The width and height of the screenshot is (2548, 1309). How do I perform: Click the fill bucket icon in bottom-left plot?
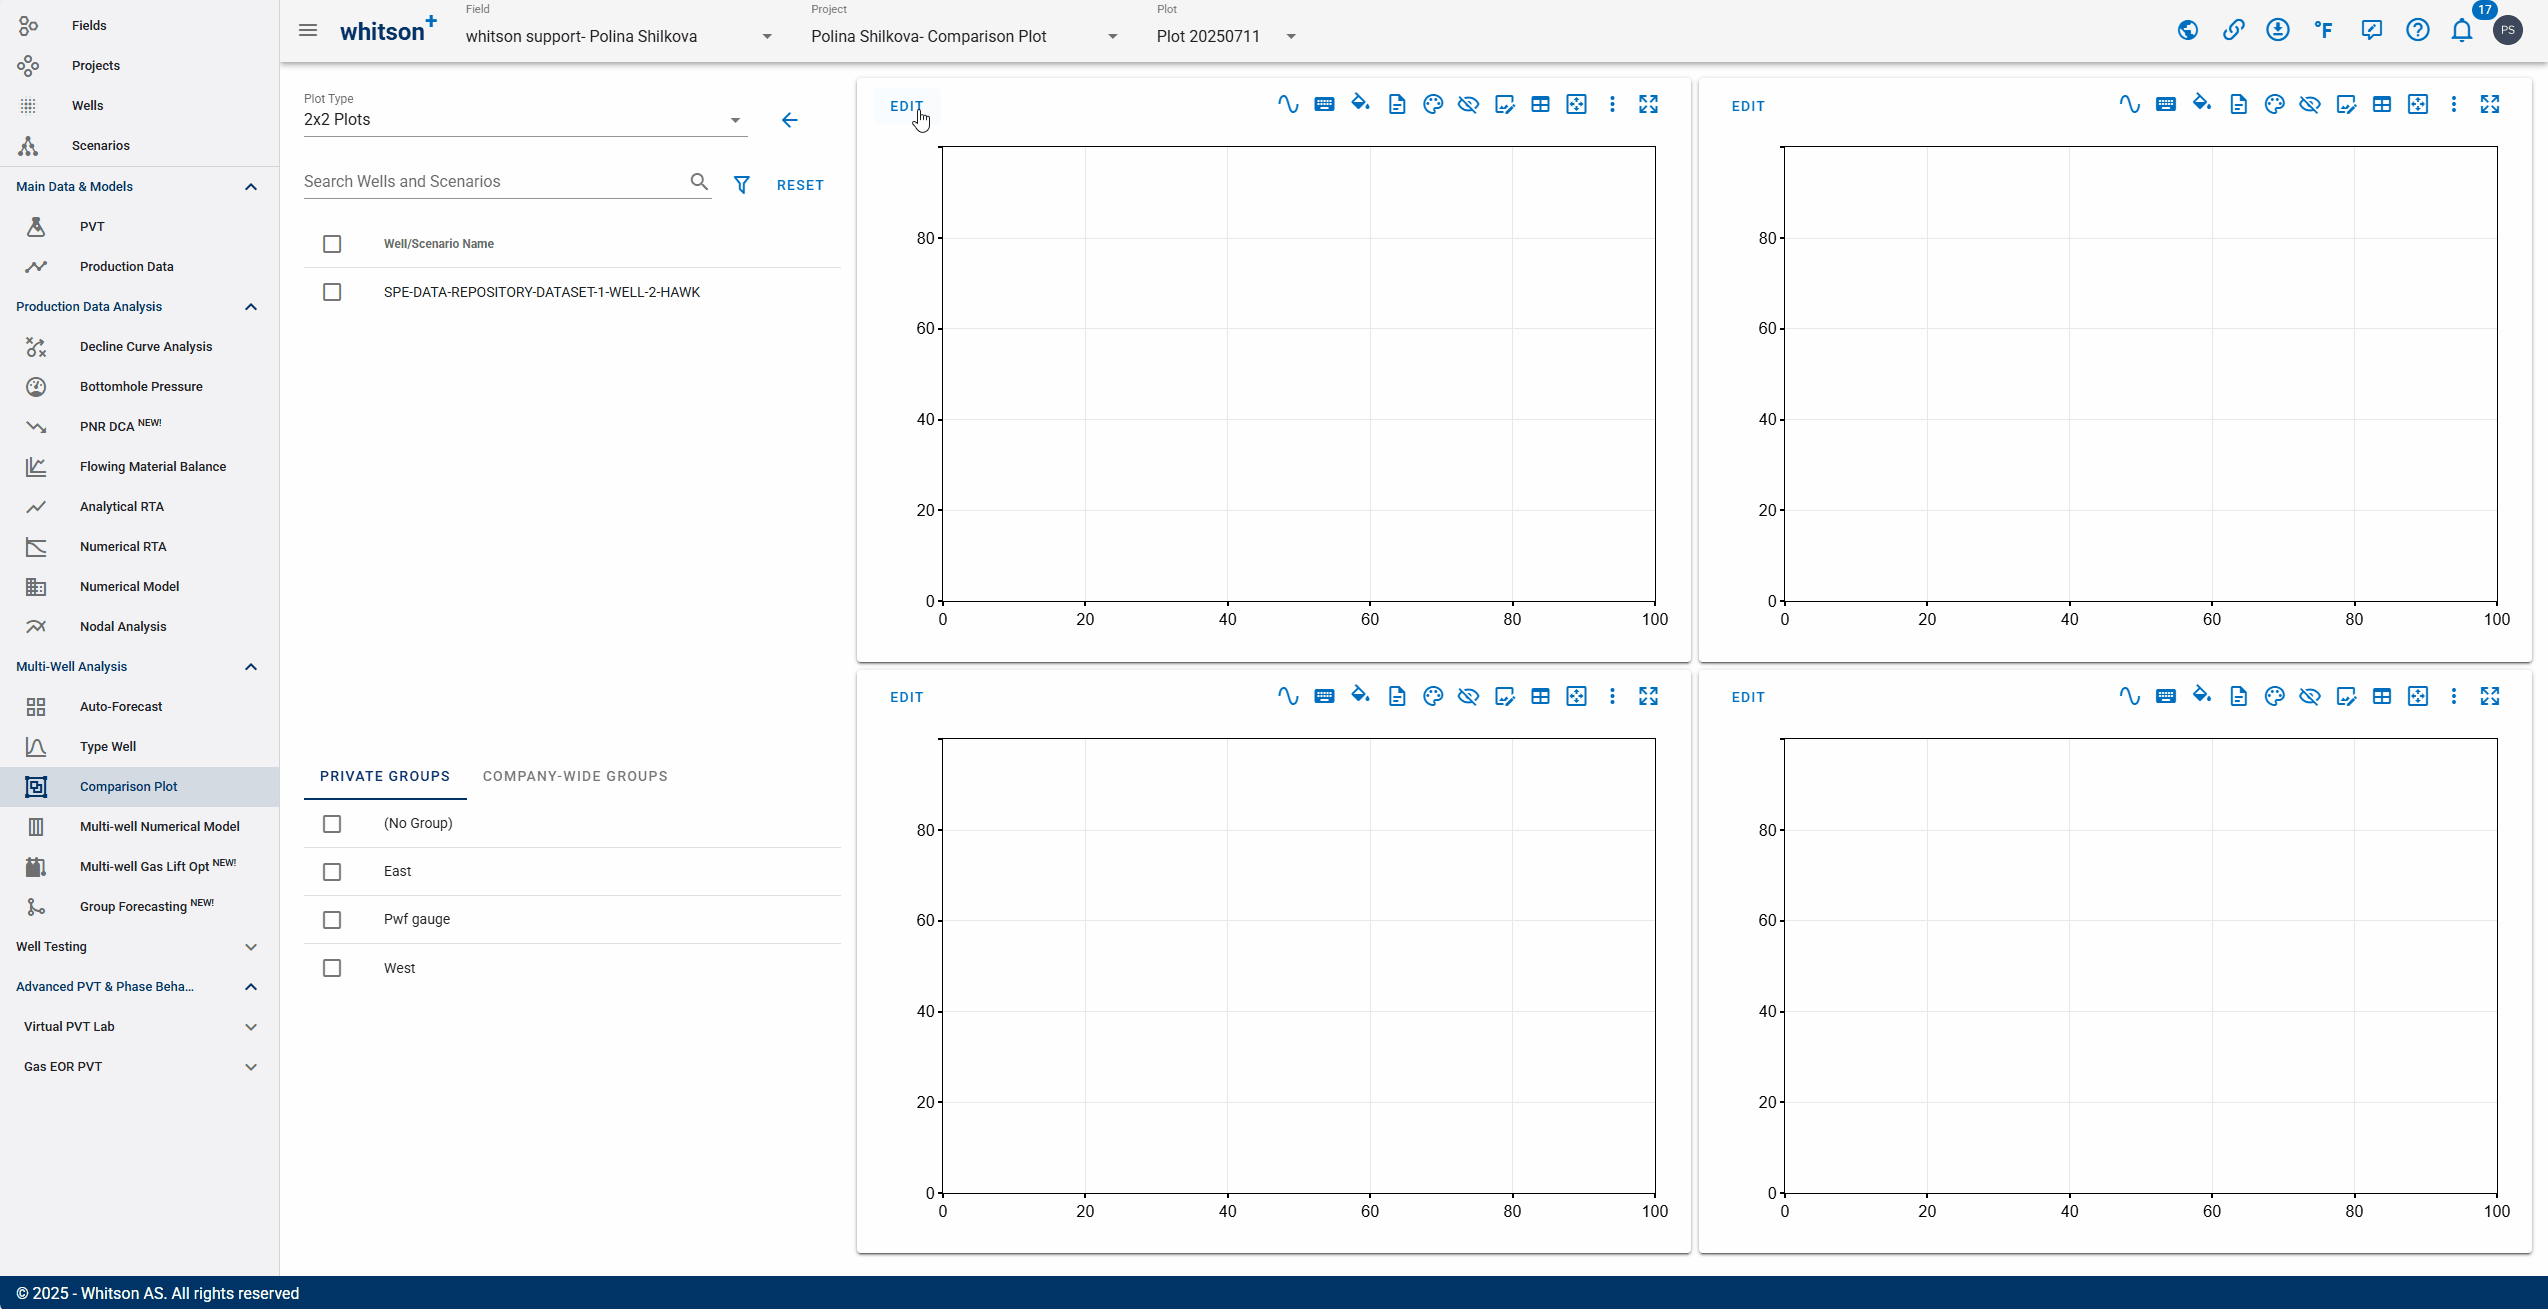(1360, 695)
